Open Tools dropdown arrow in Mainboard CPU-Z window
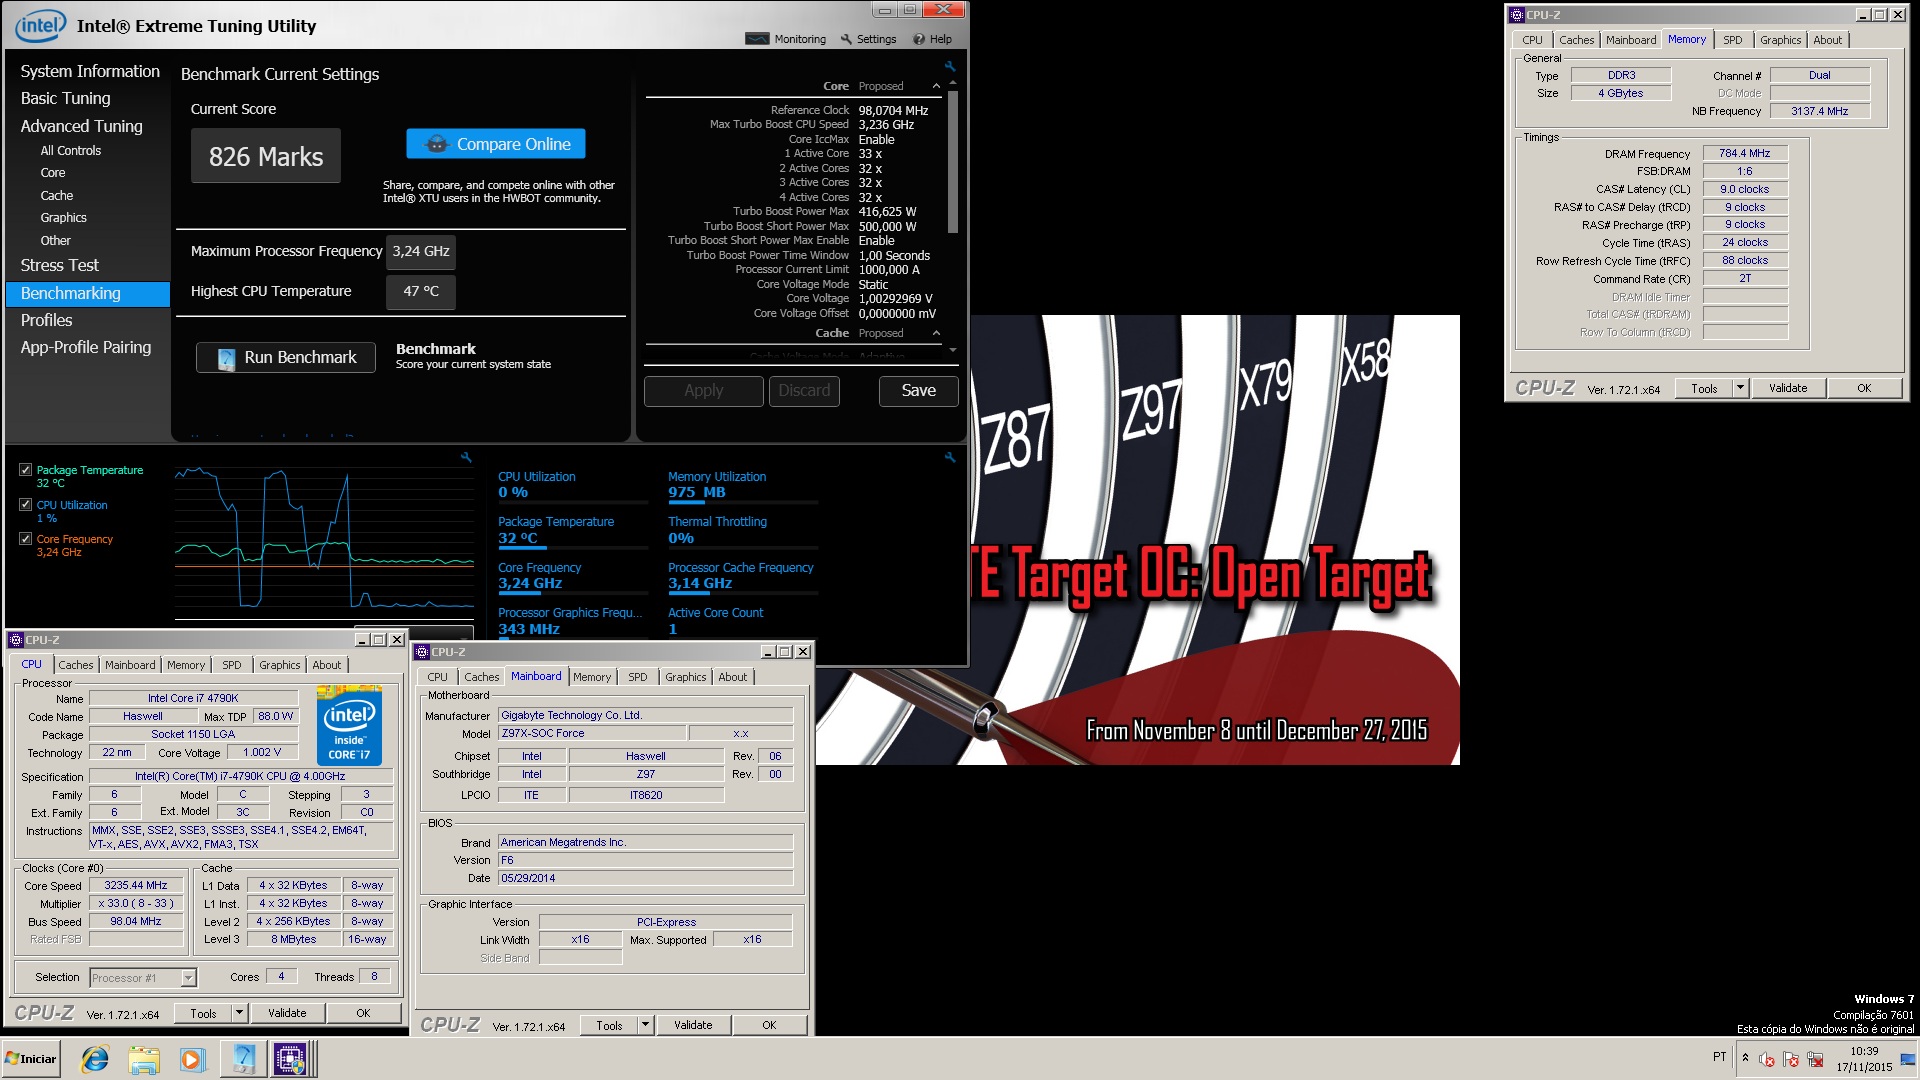Viewport: 1920px width, 1080px height. coord(645,1025)
